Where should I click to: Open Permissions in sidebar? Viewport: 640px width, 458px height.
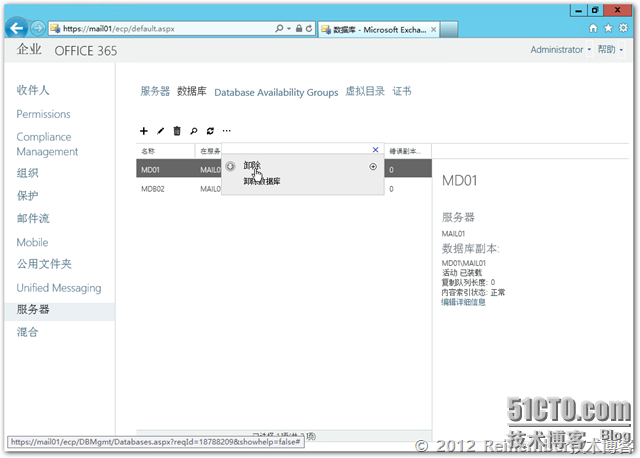click(43, 114)
